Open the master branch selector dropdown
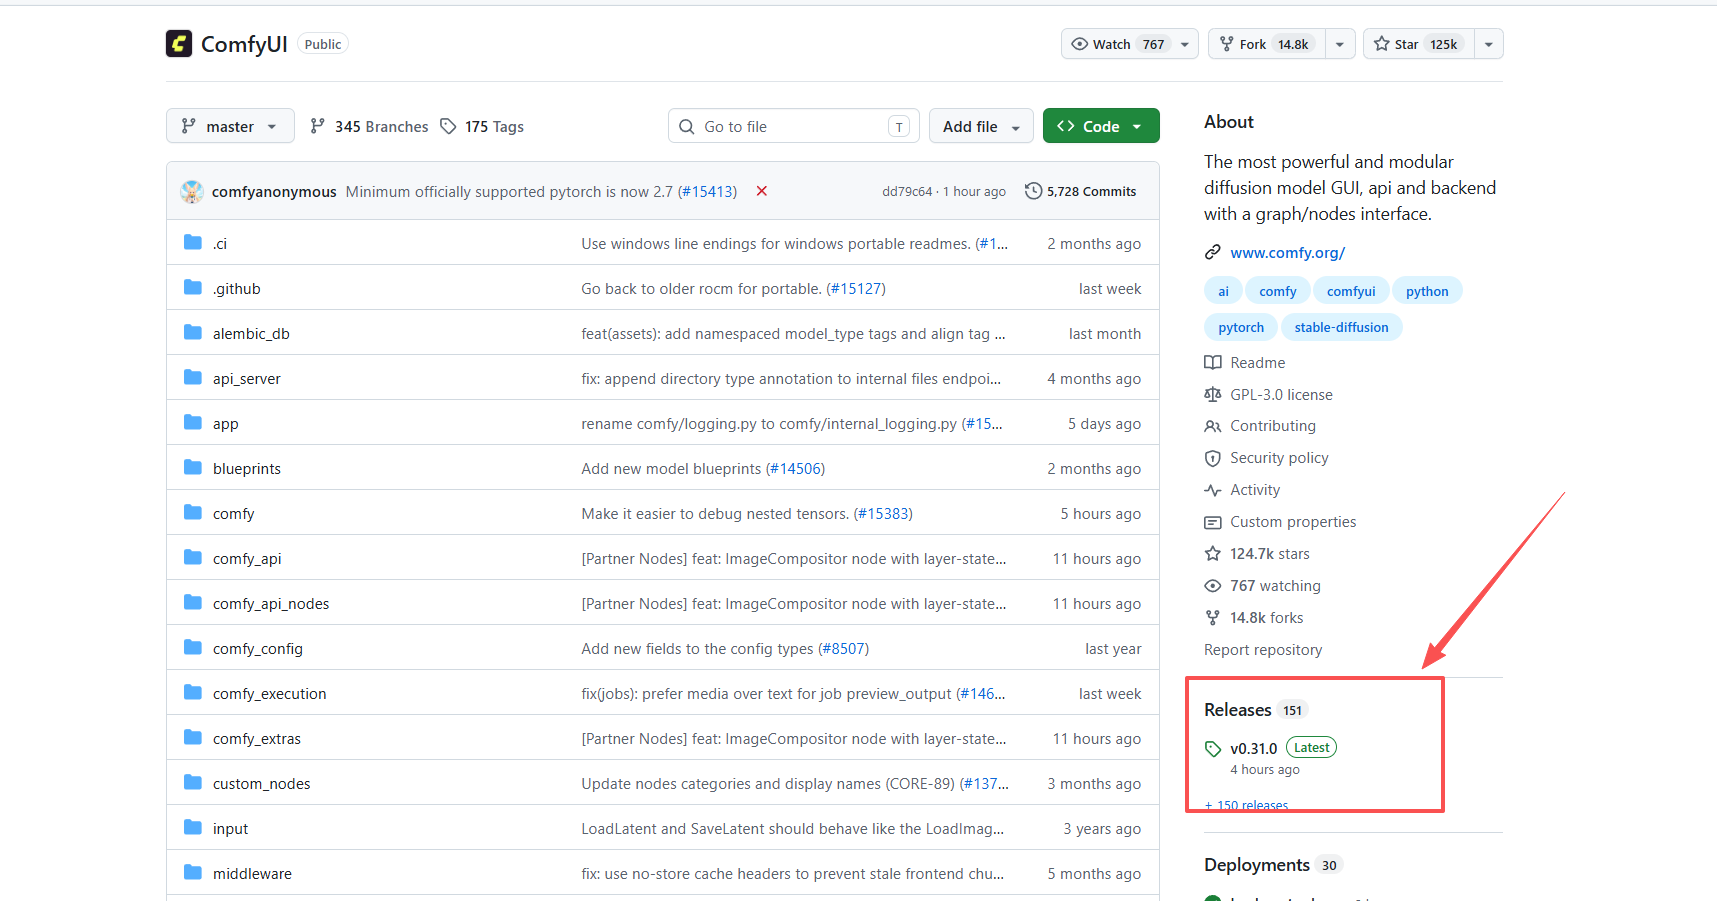The width and height of the screenshot is (1717, 901). [x=230, y=126]
